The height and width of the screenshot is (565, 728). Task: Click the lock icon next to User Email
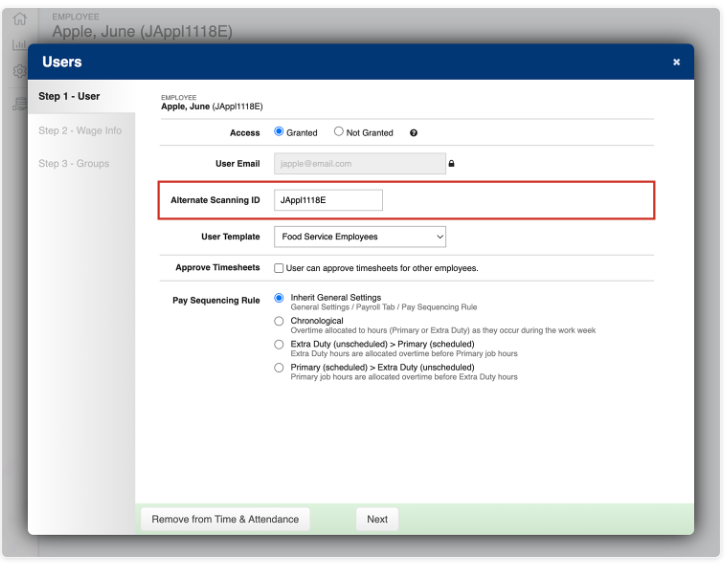[451, 164]
